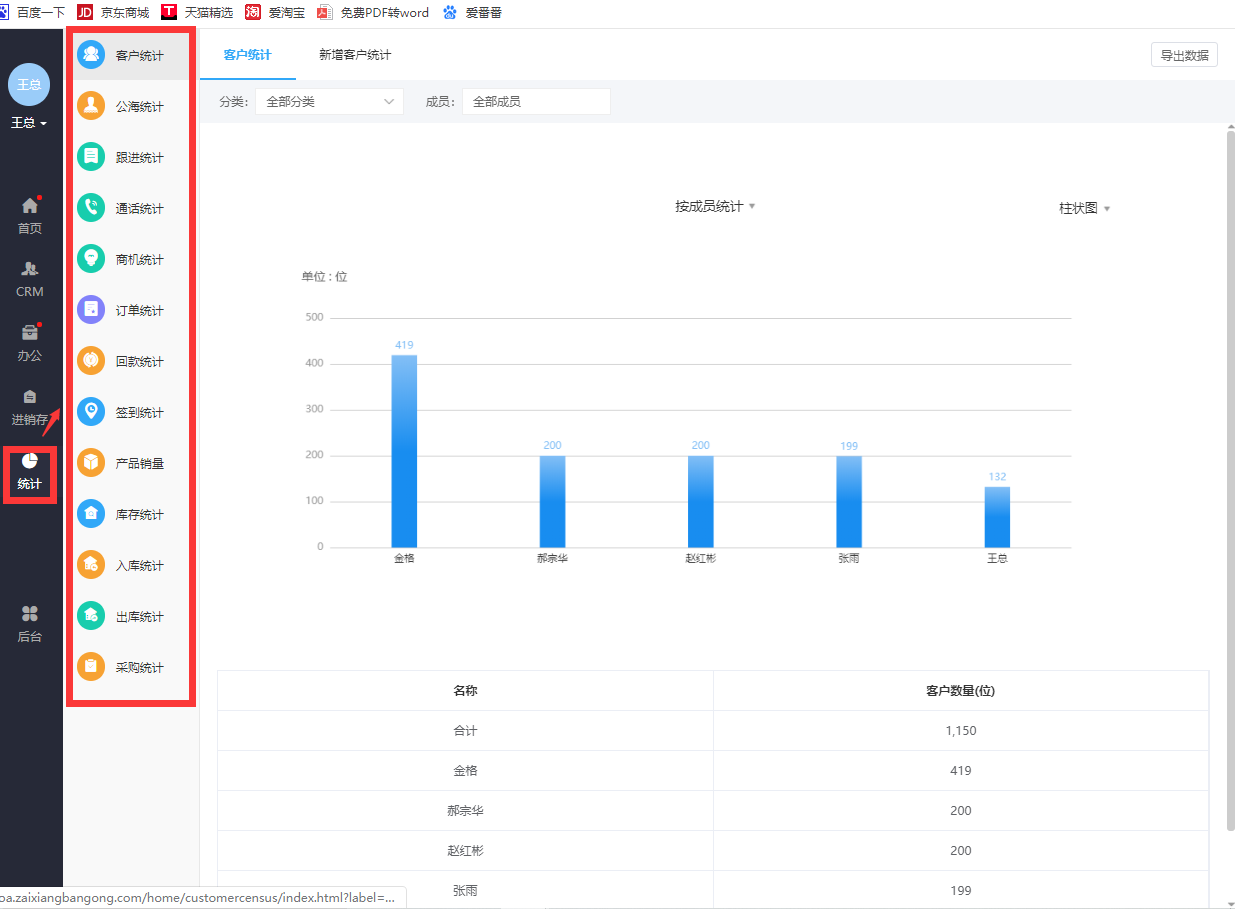Open the 王总 user name dropdown

point(29,123)
